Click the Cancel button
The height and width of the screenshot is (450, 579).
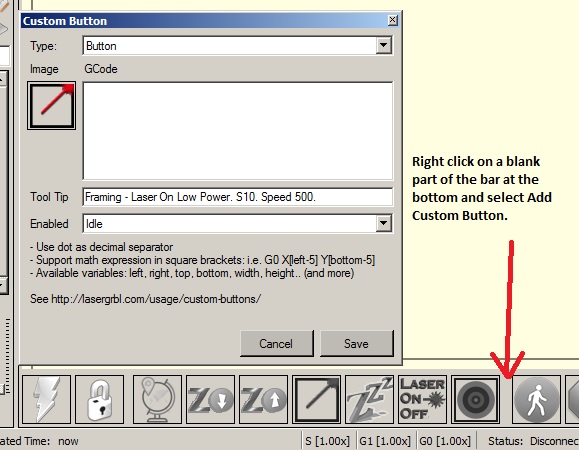click(277, 344)
